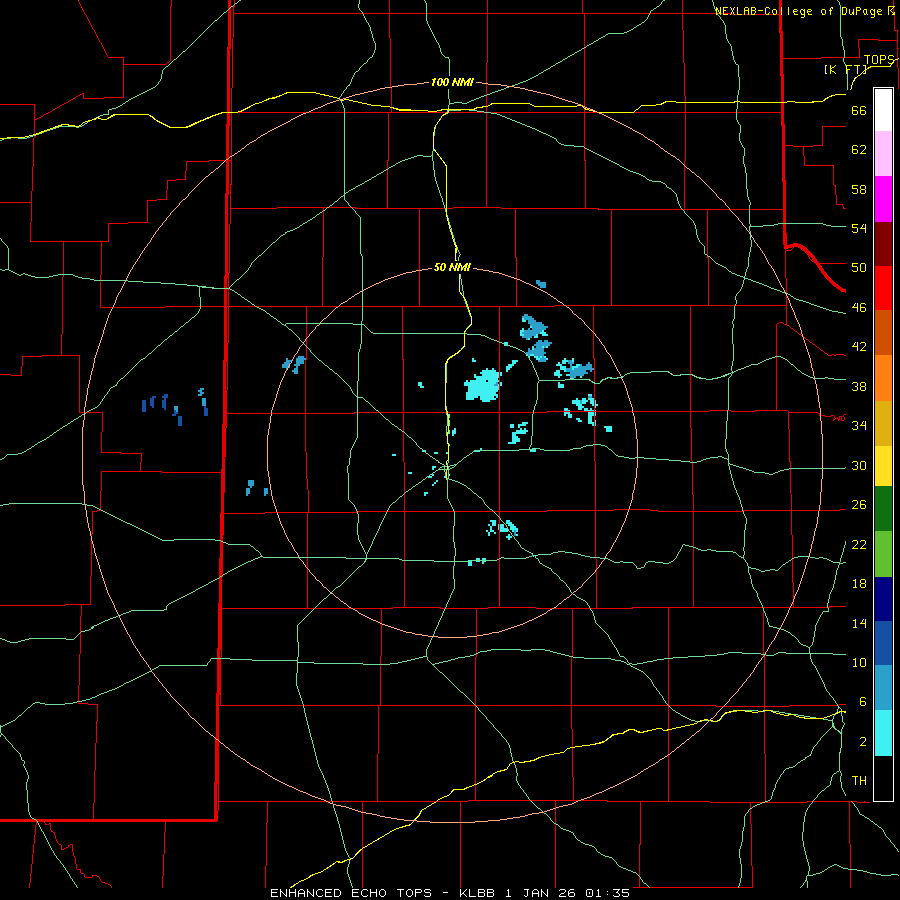Click the "NEXLAB-College of DuPage" credit text
The image size is (900, 900).
[x=799, y=11]
